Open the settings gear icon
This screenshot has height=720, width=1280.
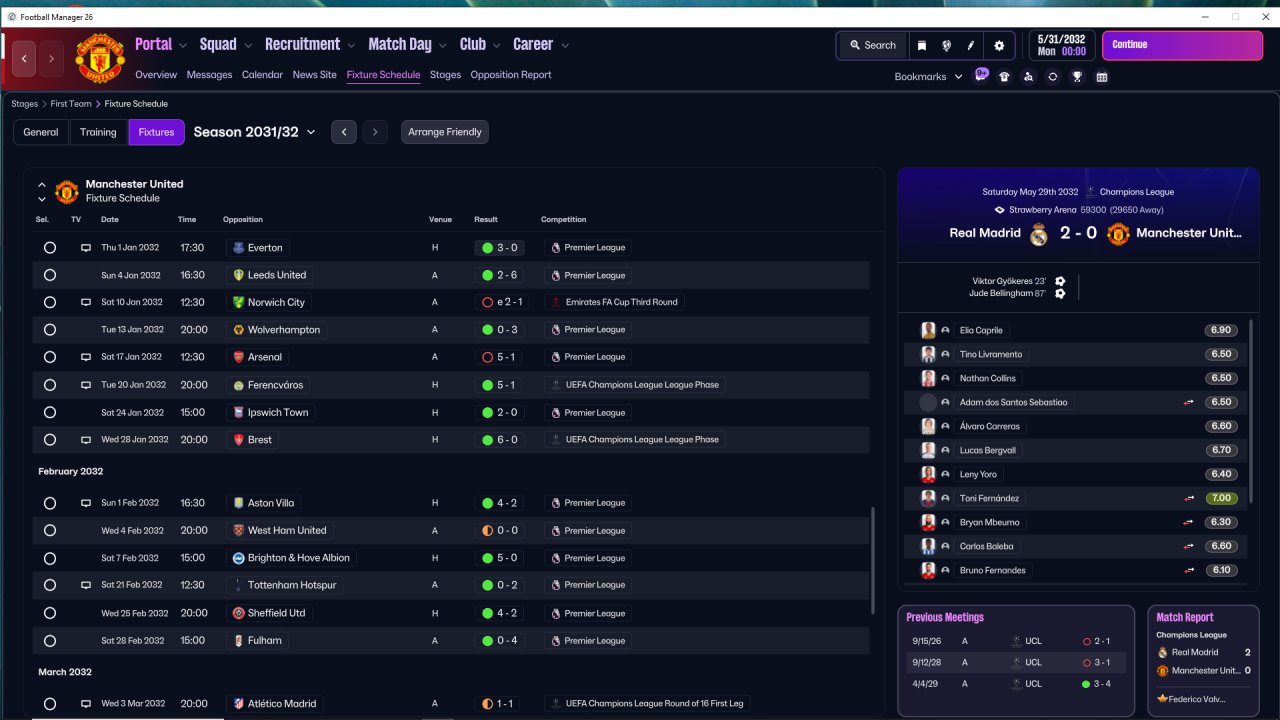coord(999,45)
